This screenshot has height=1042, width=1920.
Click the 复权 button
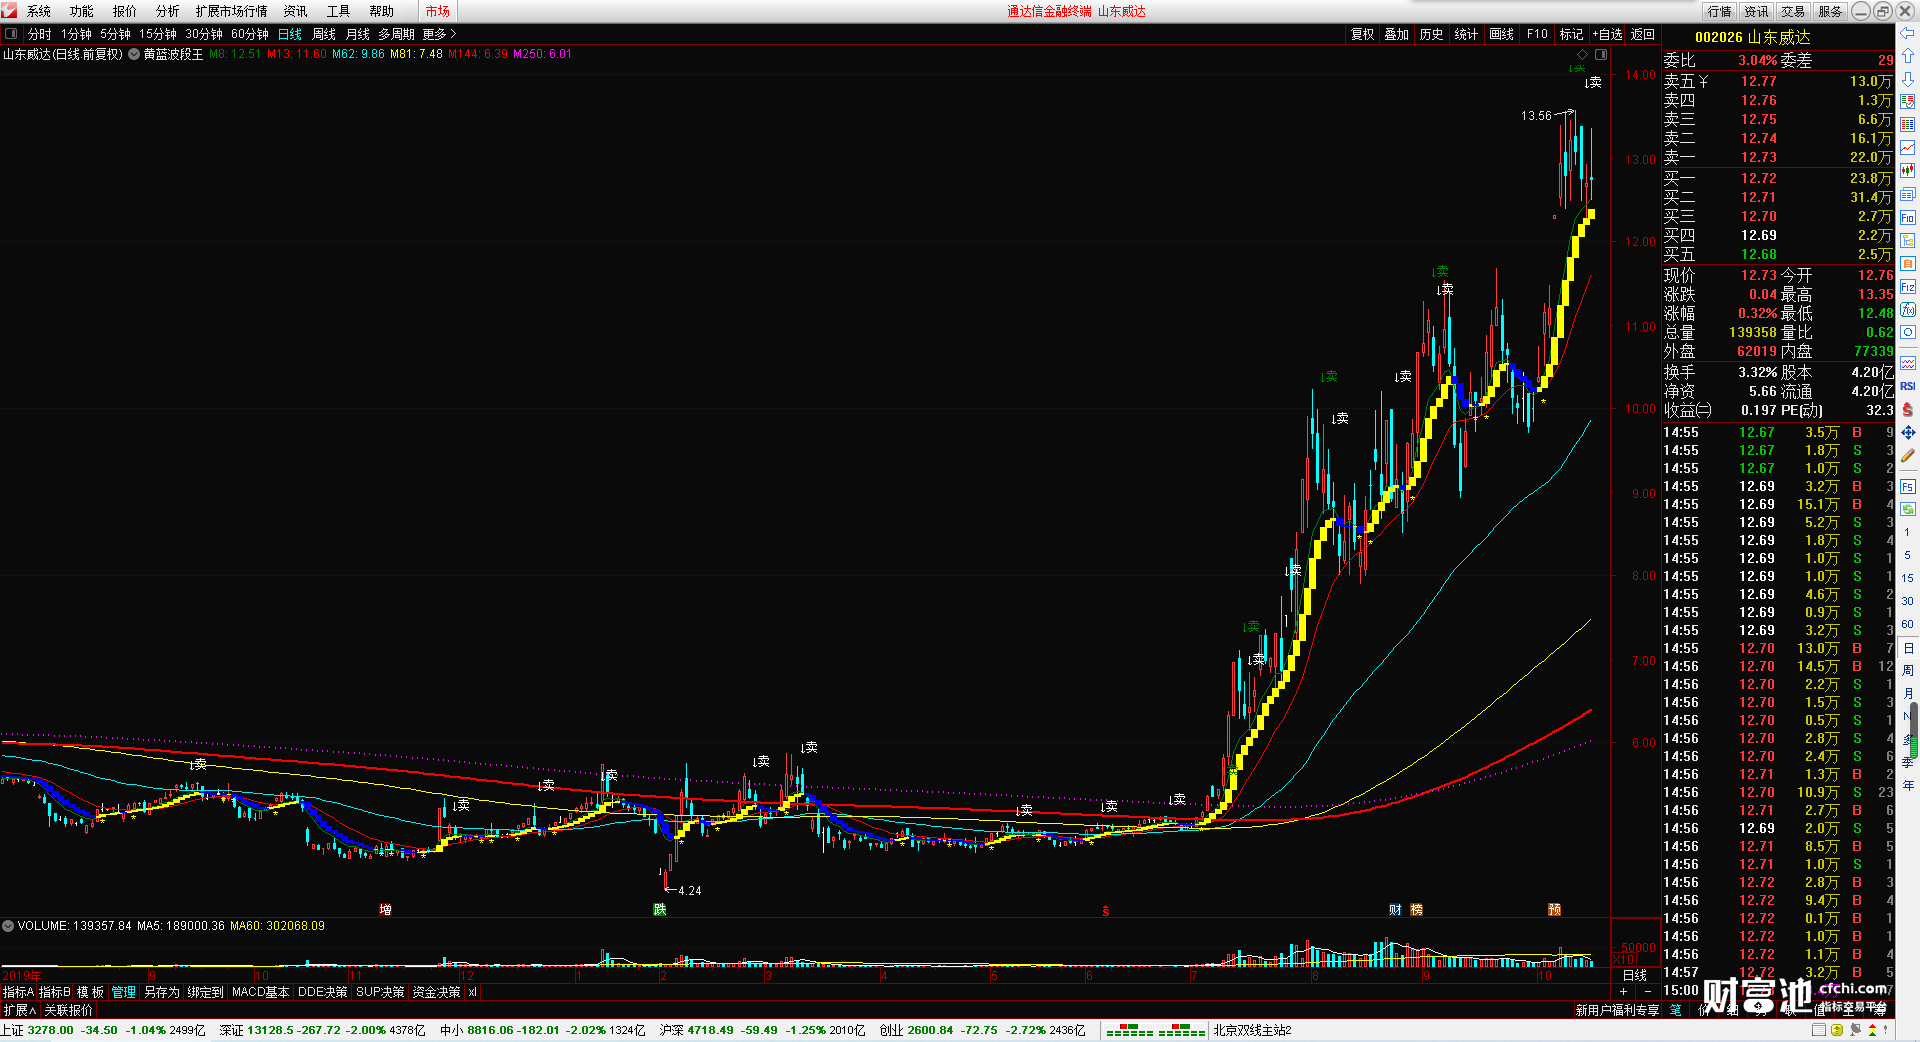(x=1363, y=34)
